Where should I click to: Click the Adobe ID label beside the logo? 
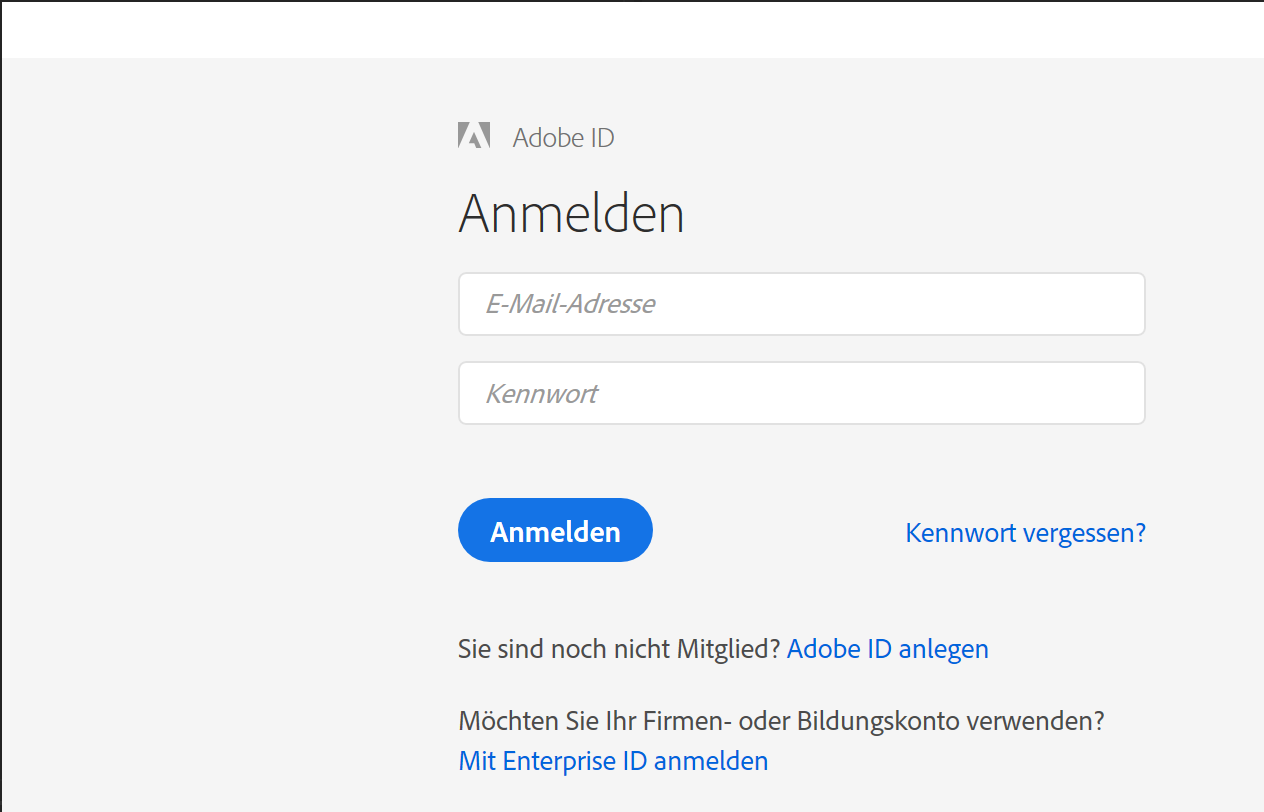click(x=563, y=138)
